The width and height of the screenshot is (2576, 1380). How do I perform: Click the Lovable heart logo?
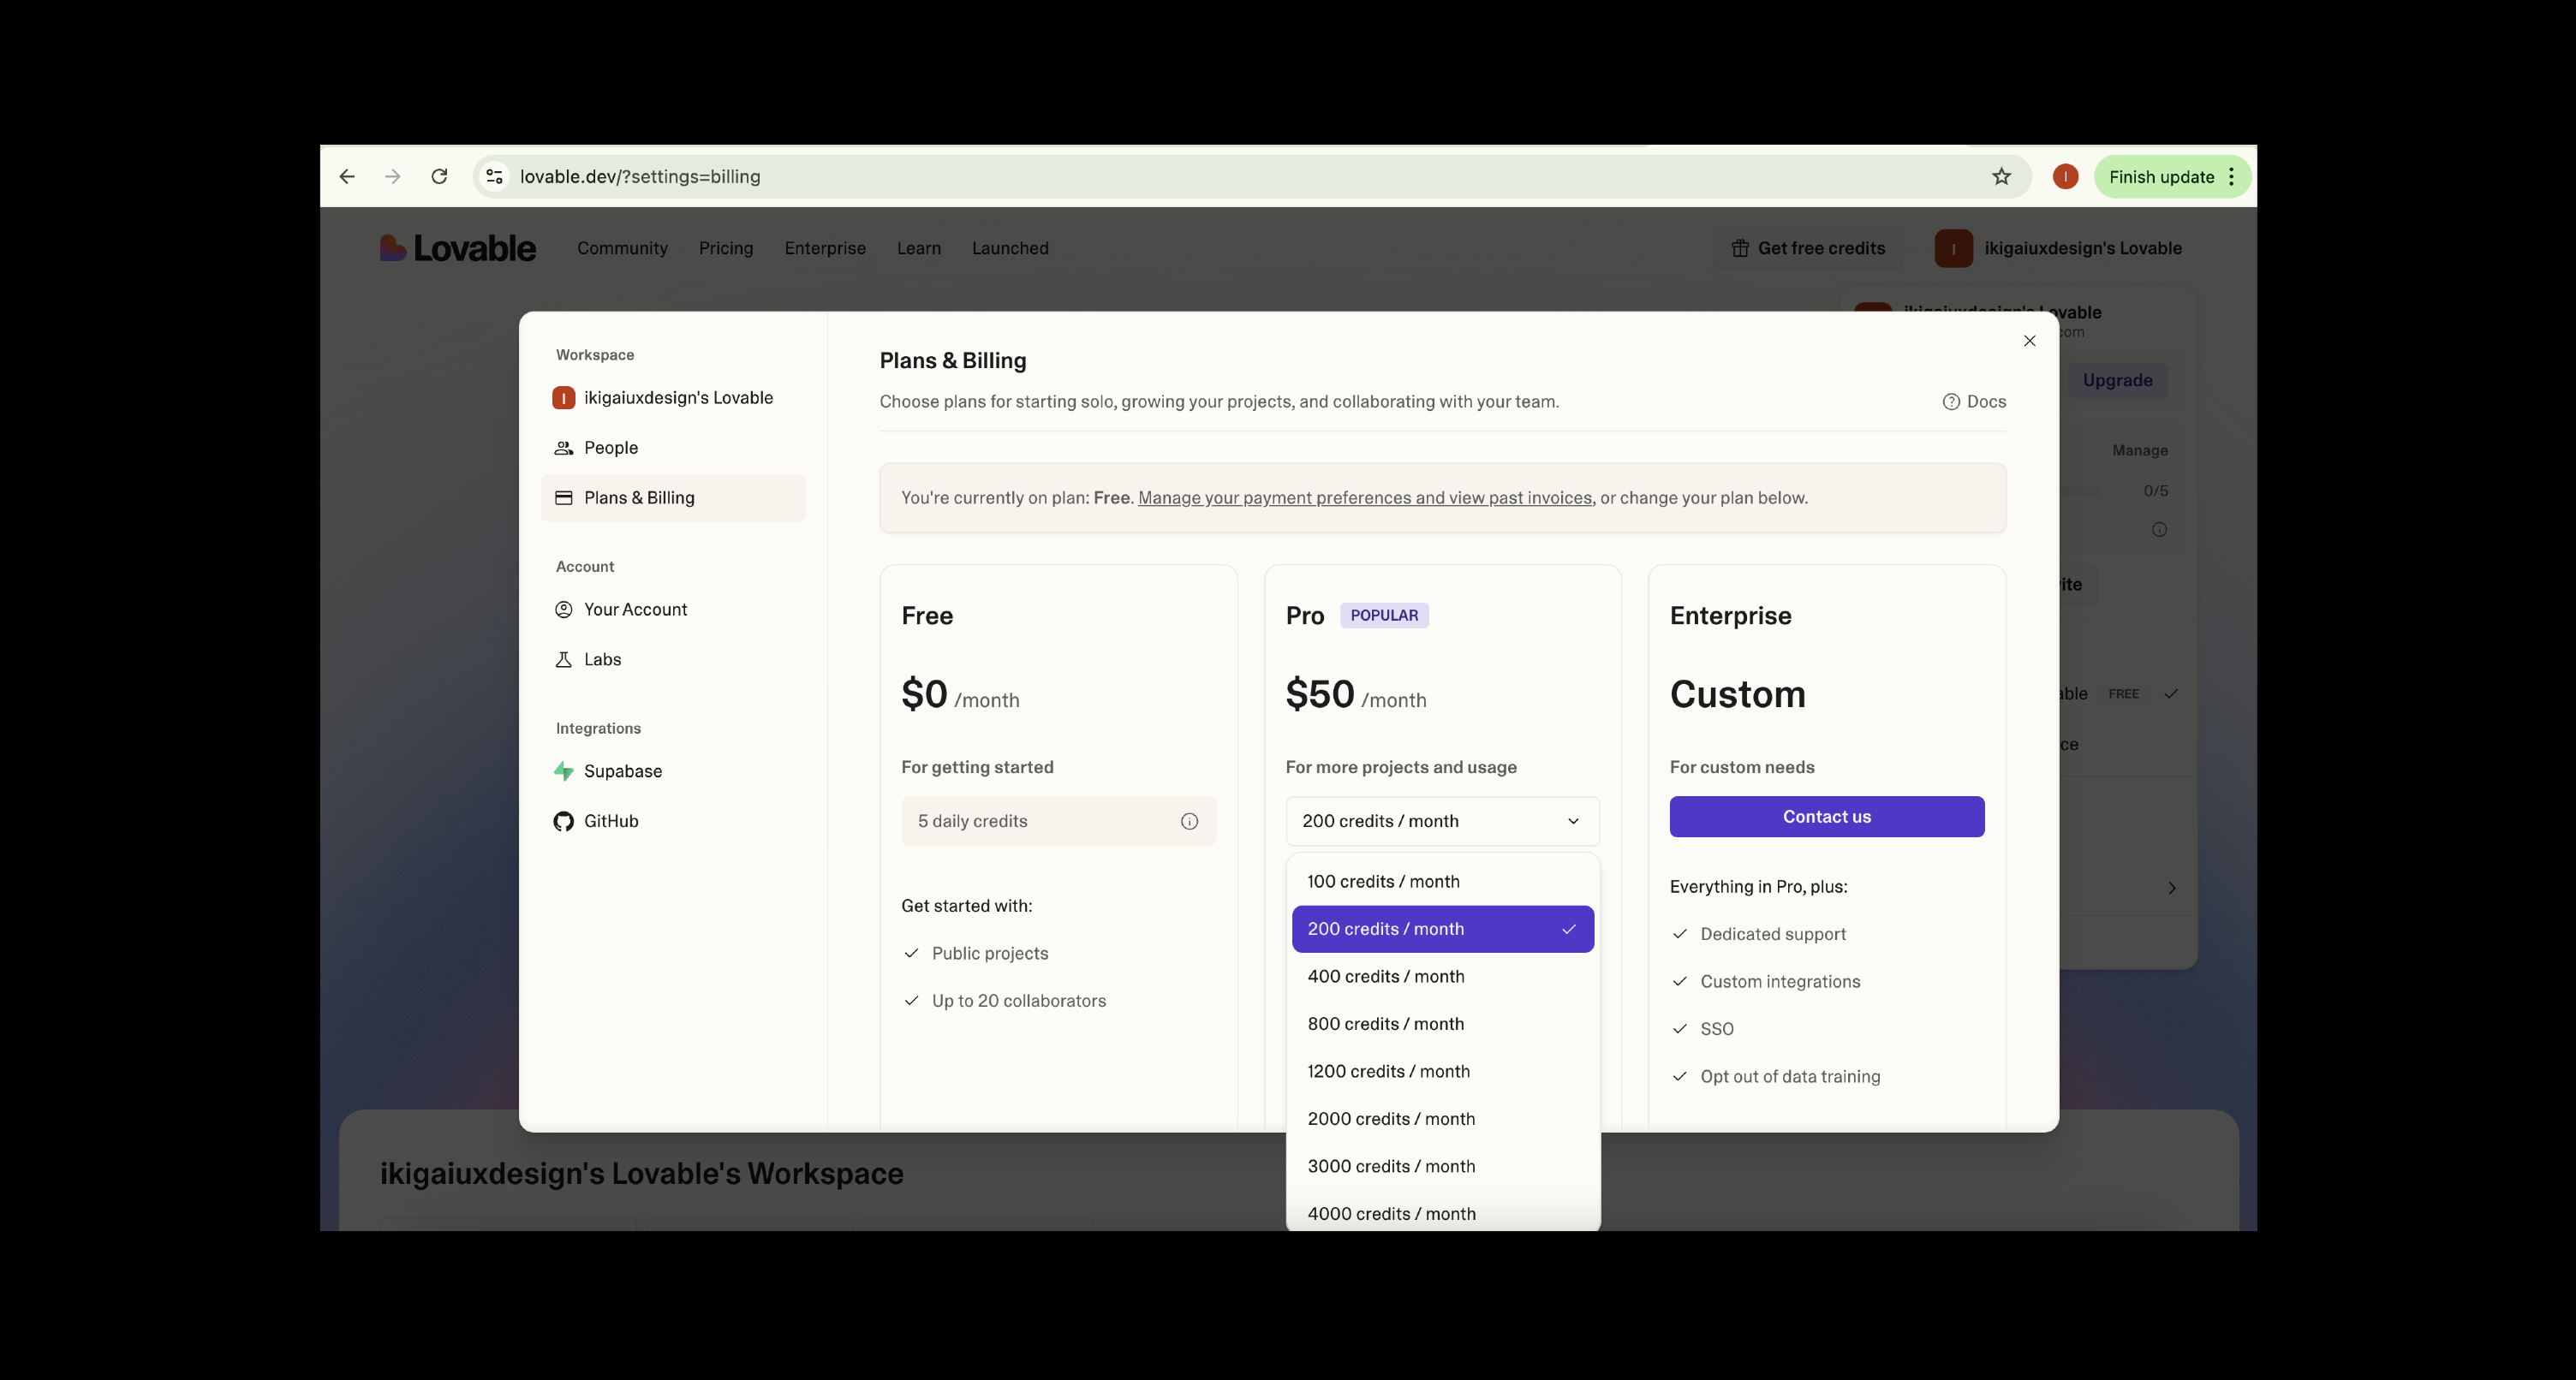392,248
